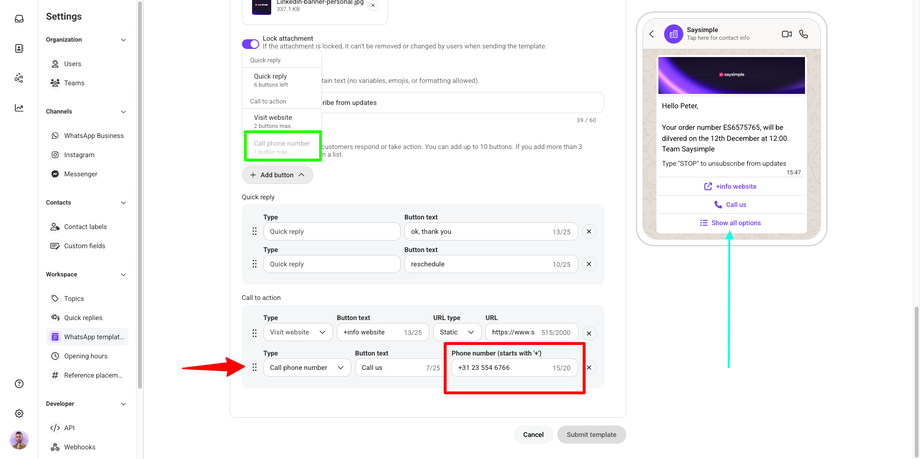Click banner image in phone preview
The width and height of the screenshot is (920, 459).
coord(731,75)
